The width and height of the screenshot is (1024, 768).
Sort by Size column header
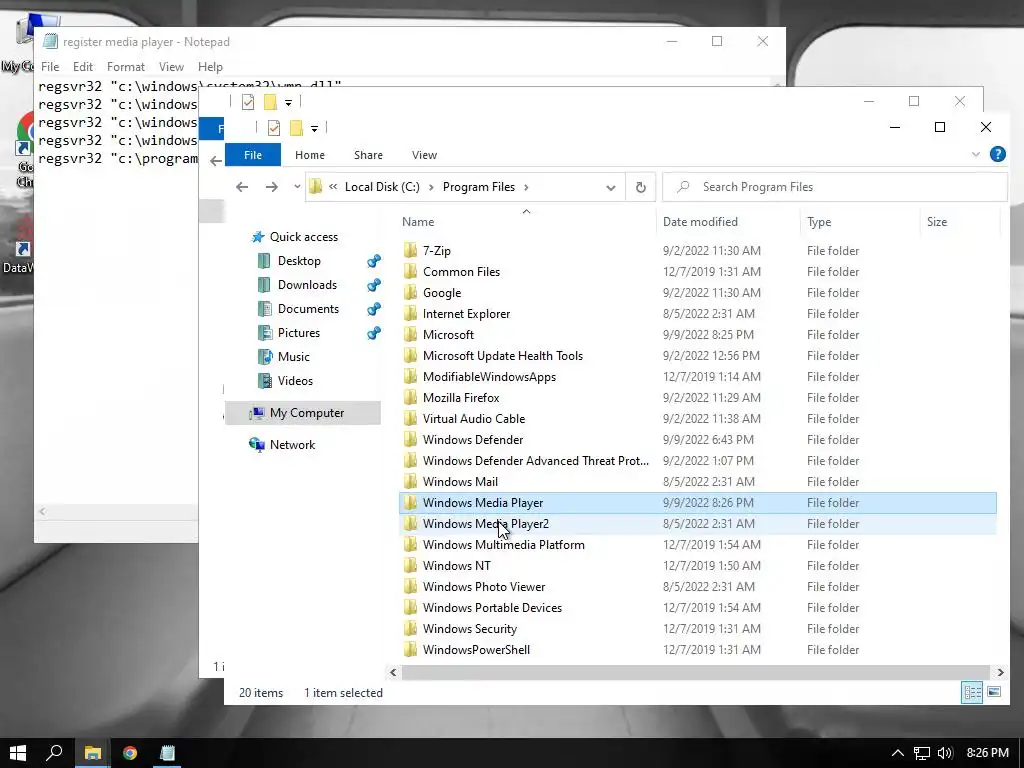(x=959, y=222)
